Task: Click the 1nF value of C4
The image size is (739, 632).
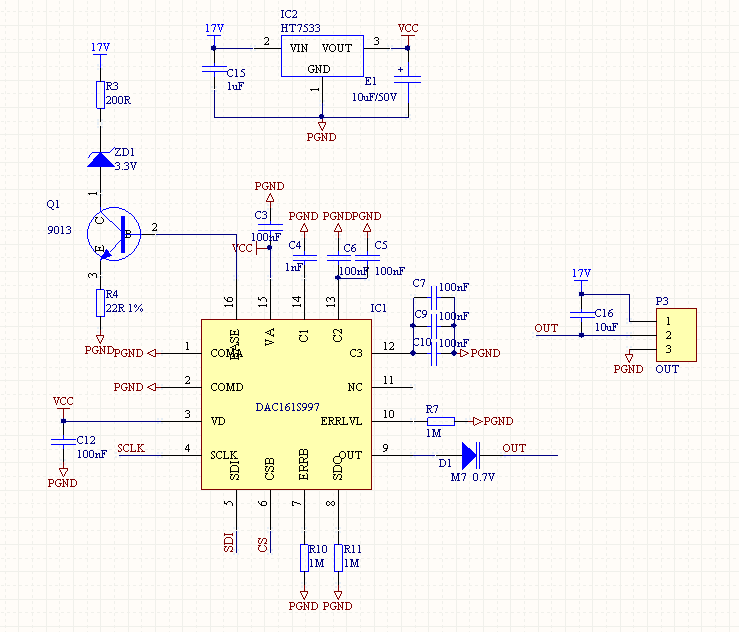Action: pos(294,267)
